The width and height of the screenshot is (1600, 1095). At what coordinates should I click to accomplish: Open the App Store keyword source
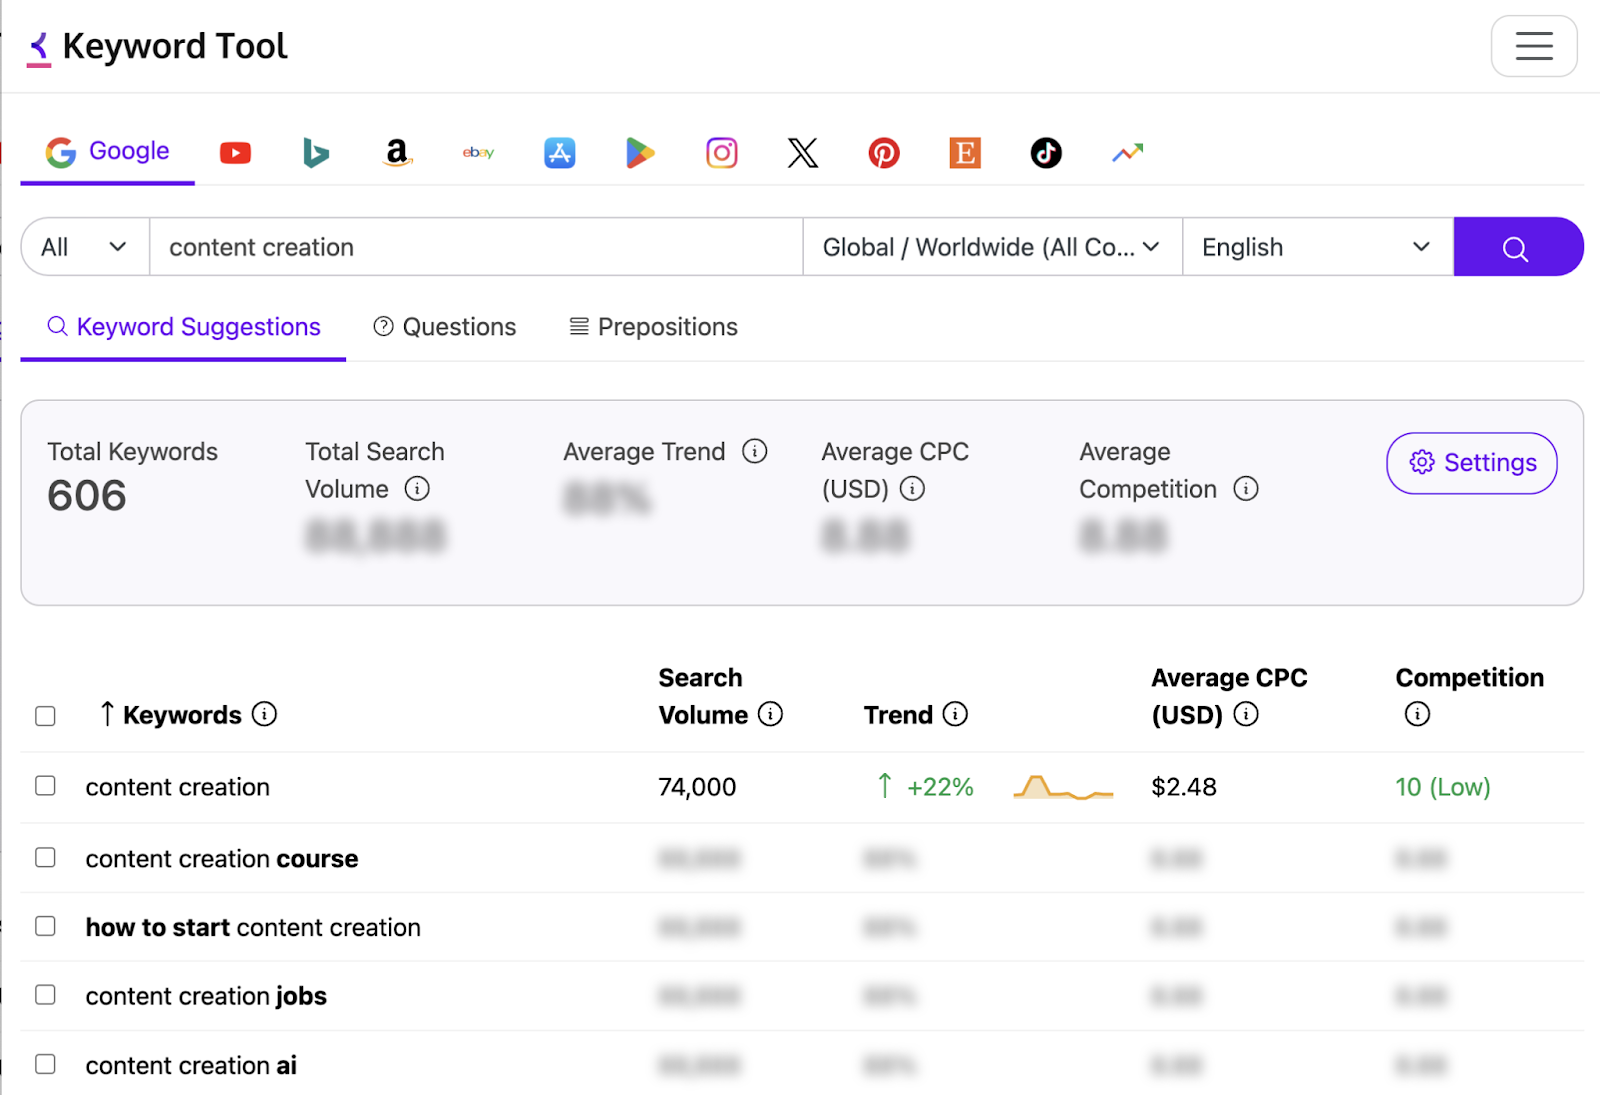tap(559, 153)
